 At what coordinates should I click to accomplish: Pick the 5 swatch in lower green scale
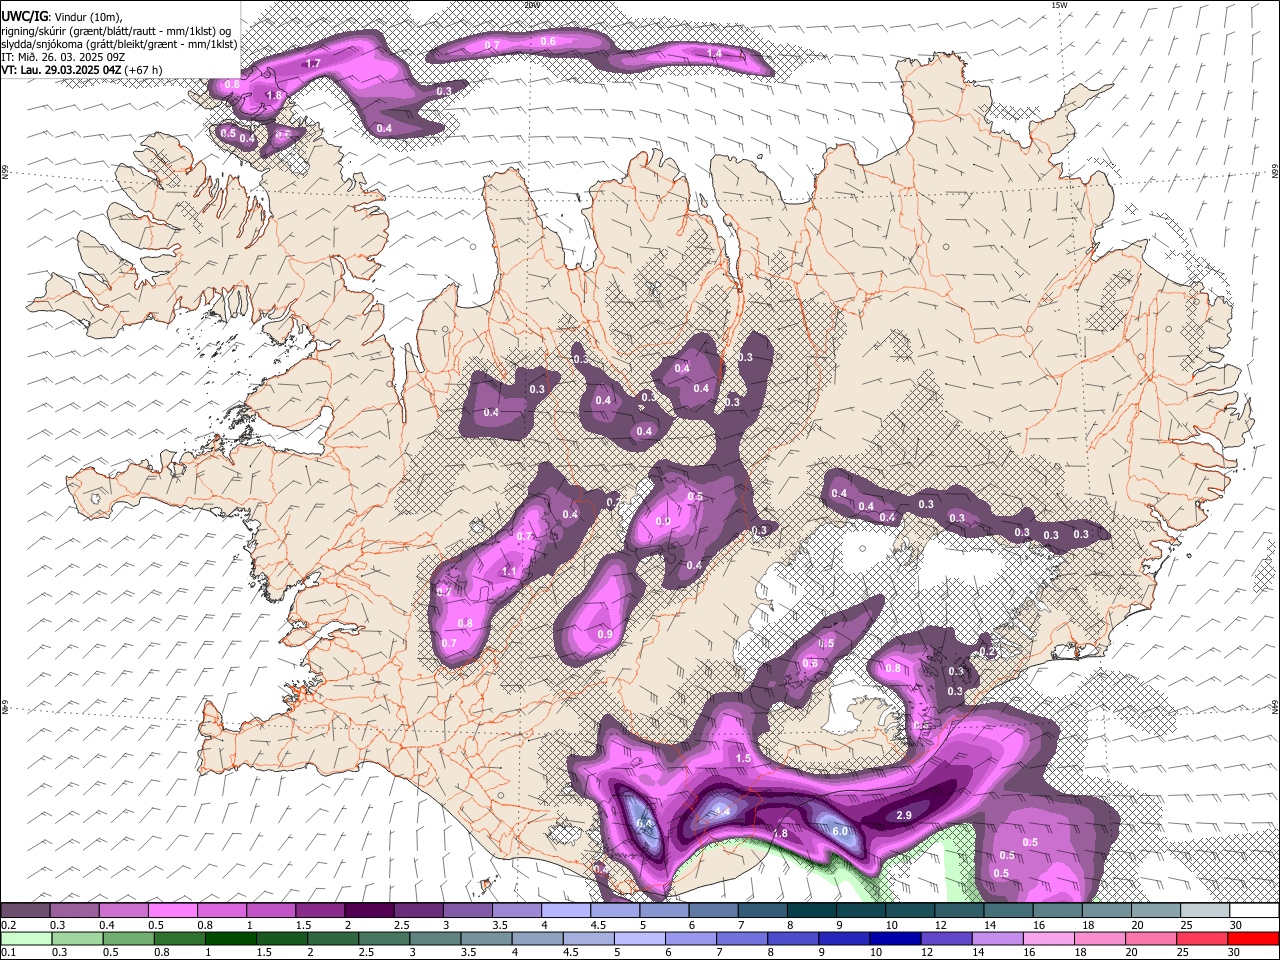click(639, 938)
